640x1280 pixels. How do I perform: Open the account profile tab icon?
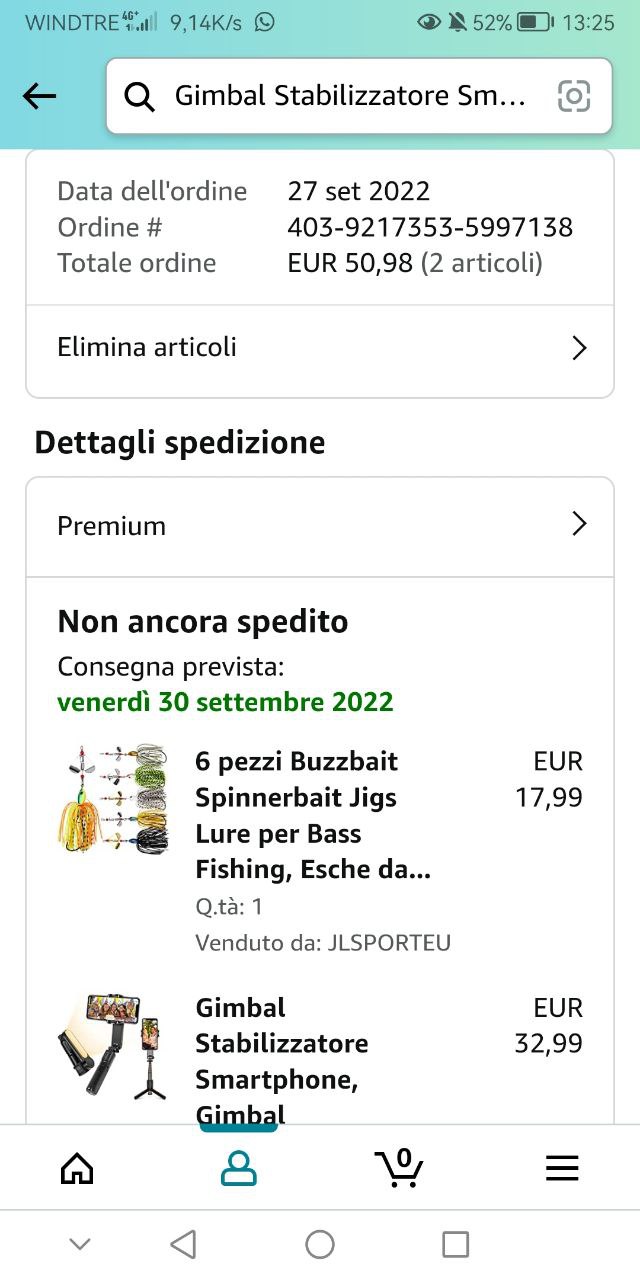238,1167
